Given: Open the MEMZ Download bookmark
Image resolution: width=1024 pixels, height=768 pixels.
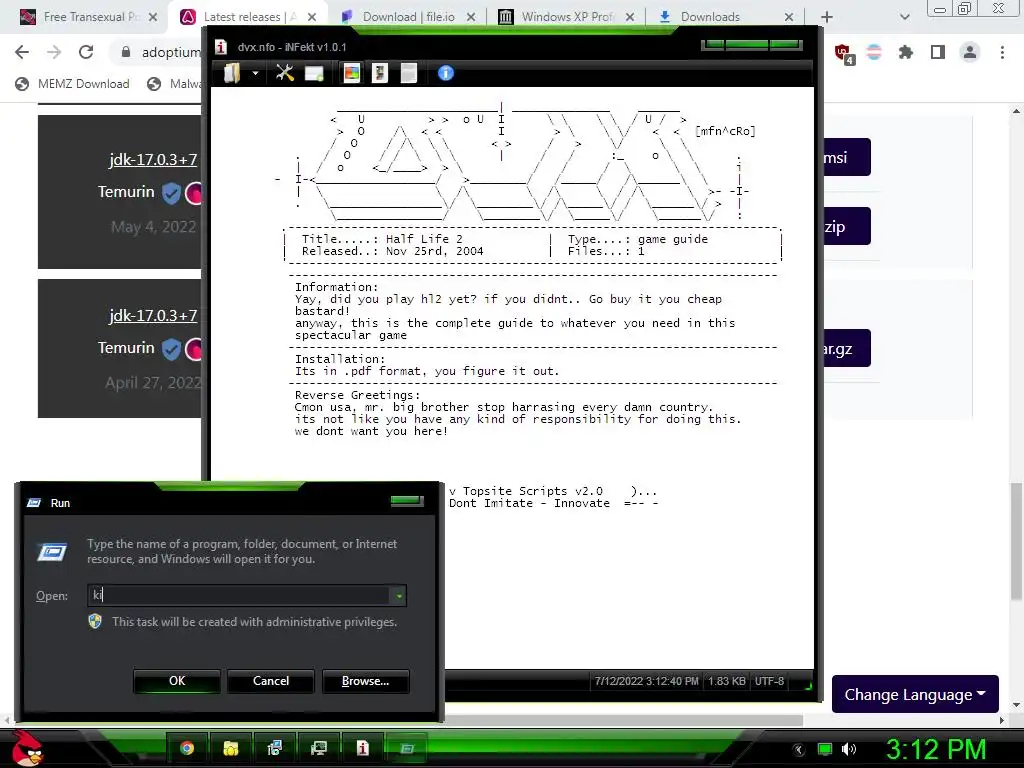Looking at the screenshot, I should click(x=73, y=84).
